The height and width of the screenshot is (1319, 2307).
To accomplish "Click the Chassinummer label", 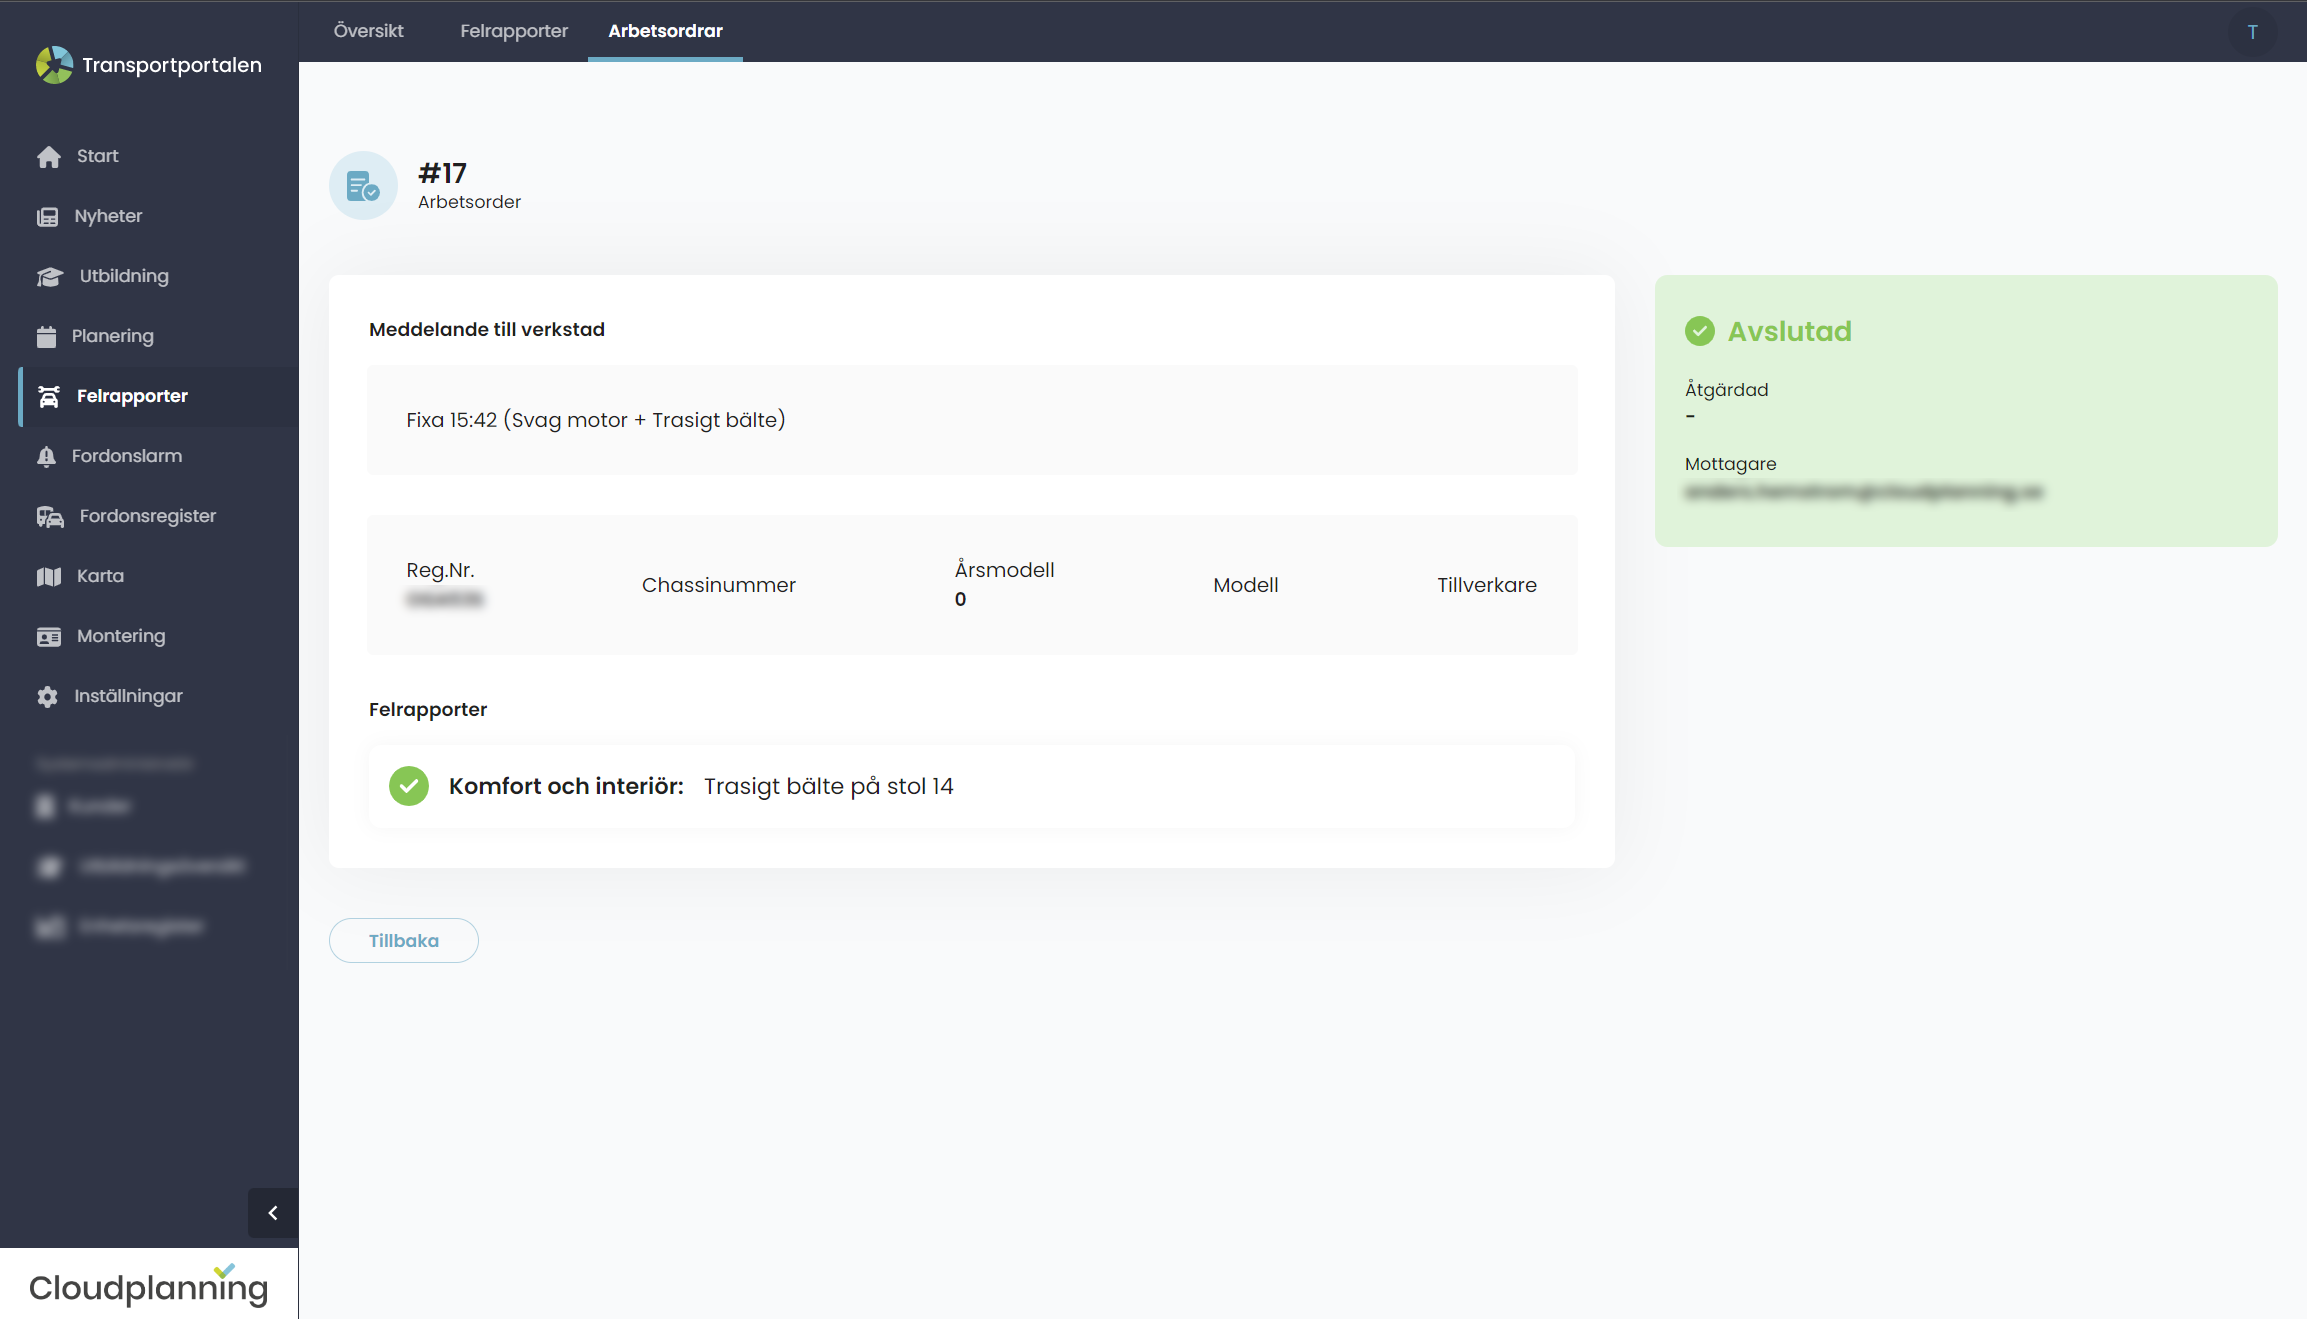I will pyautogui.click(x=718, y=585).
